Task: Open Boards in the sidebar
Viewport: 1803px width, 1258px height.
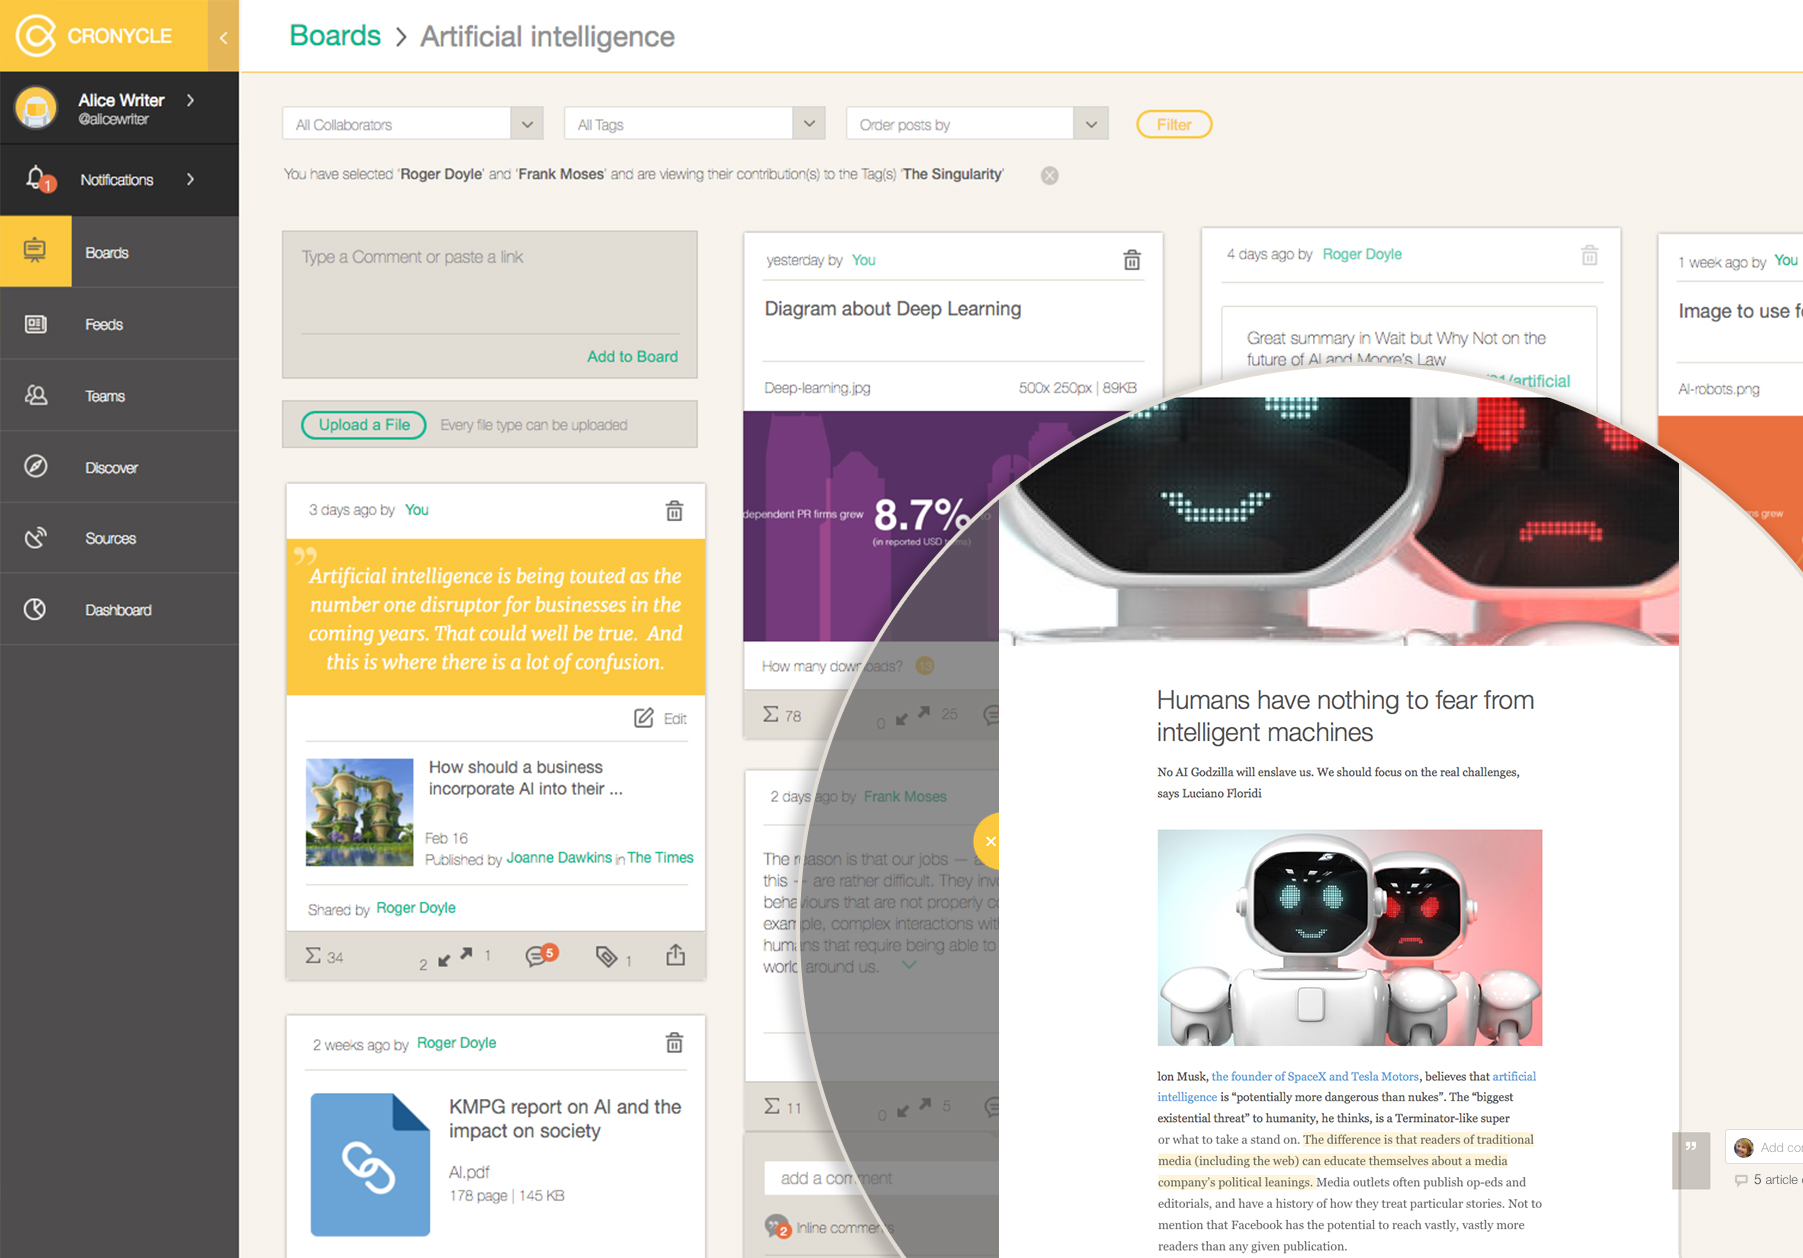Action: click(119, 252)
